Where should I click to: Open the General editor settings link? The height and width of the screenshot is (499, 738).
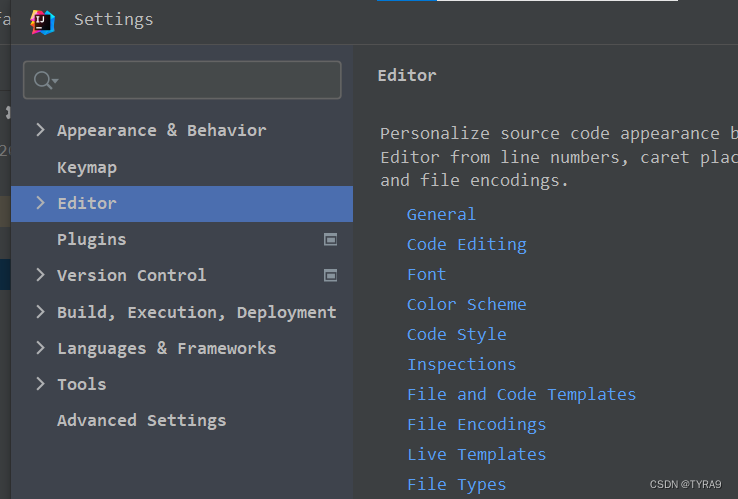click(x=441, y=214)
